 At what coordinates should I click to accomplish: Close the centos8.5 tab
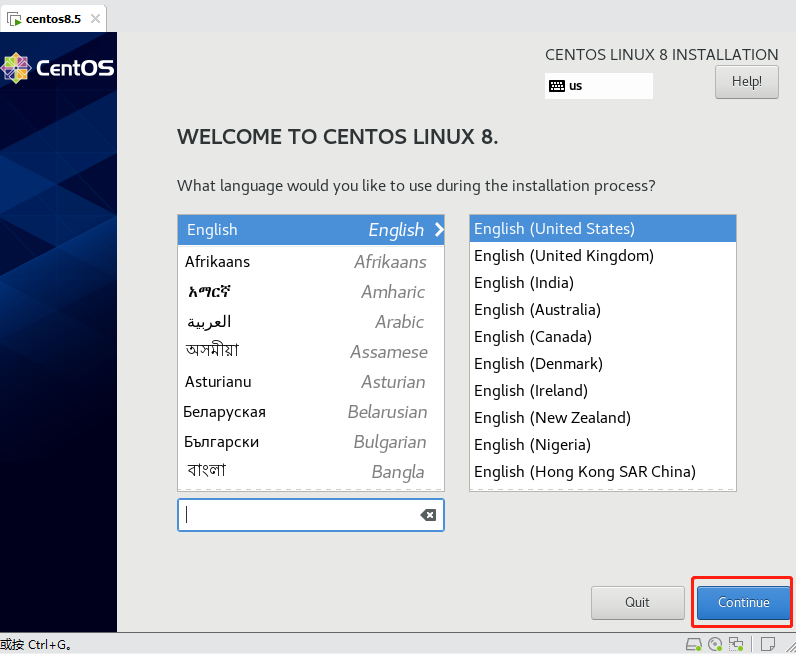[x=95, y=19]
